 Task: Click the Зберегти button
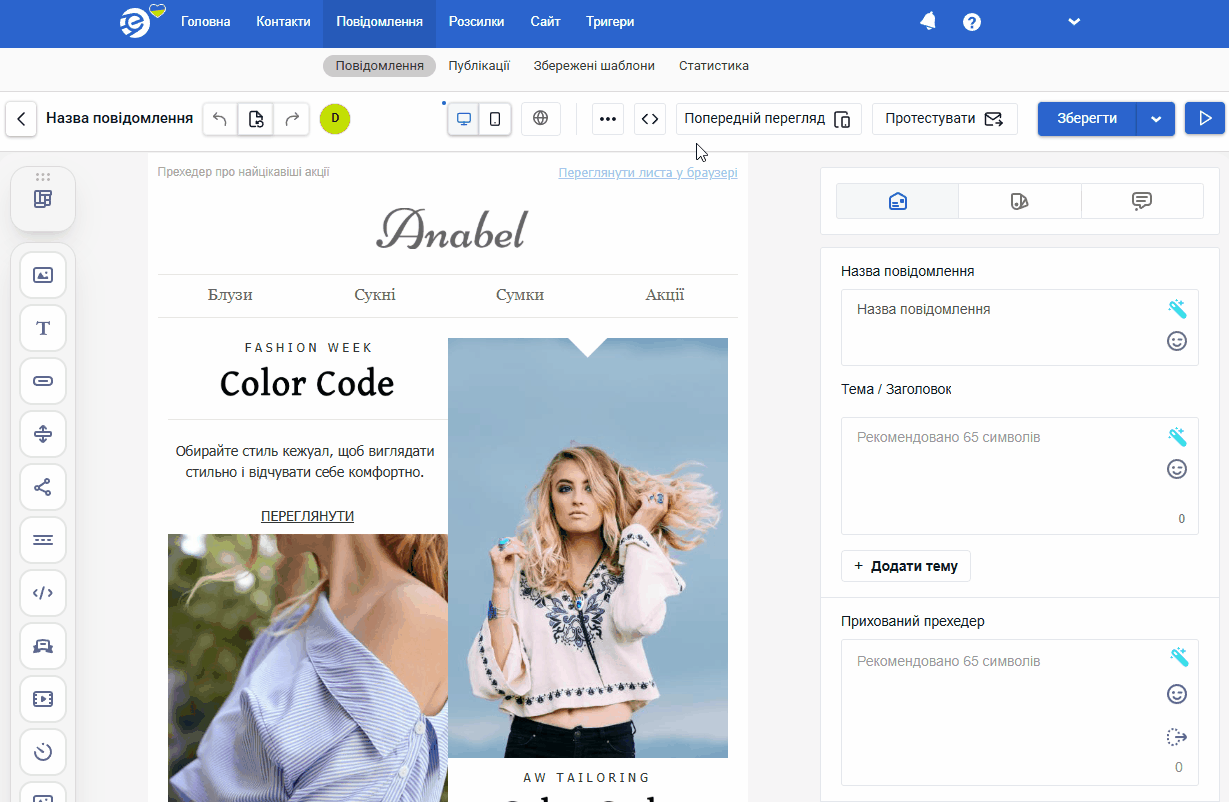pos(1087,119)
